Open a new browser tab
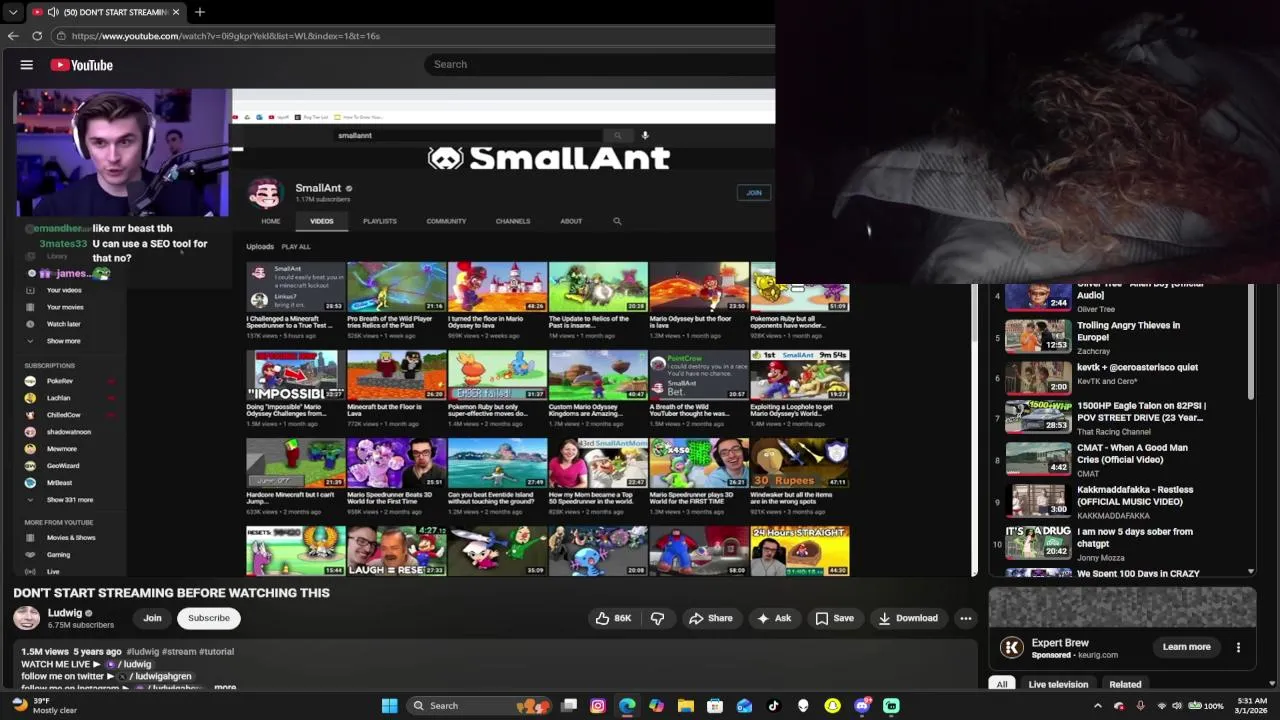This screenshot has width=1280, height=720. (x=200, y=12)
